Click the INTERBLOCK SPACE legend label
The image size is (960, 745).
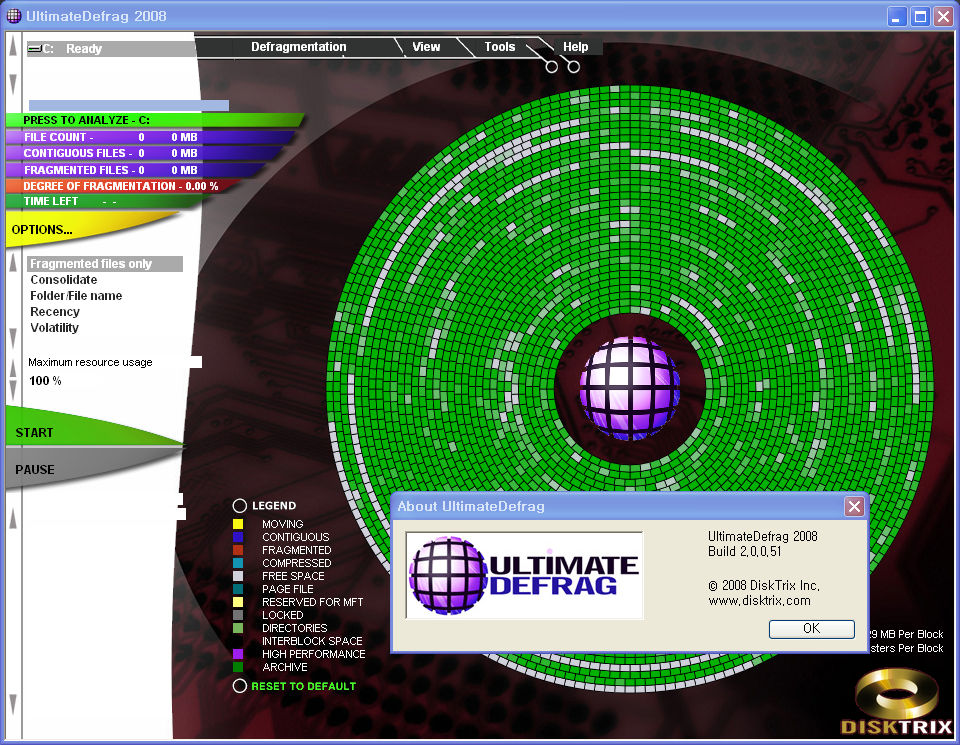312,641
